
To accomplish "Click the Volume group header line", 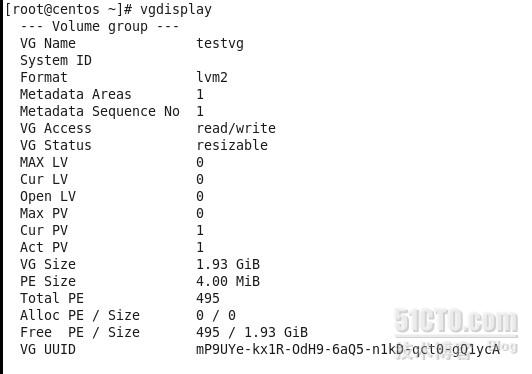I will [x=100, y=26].
